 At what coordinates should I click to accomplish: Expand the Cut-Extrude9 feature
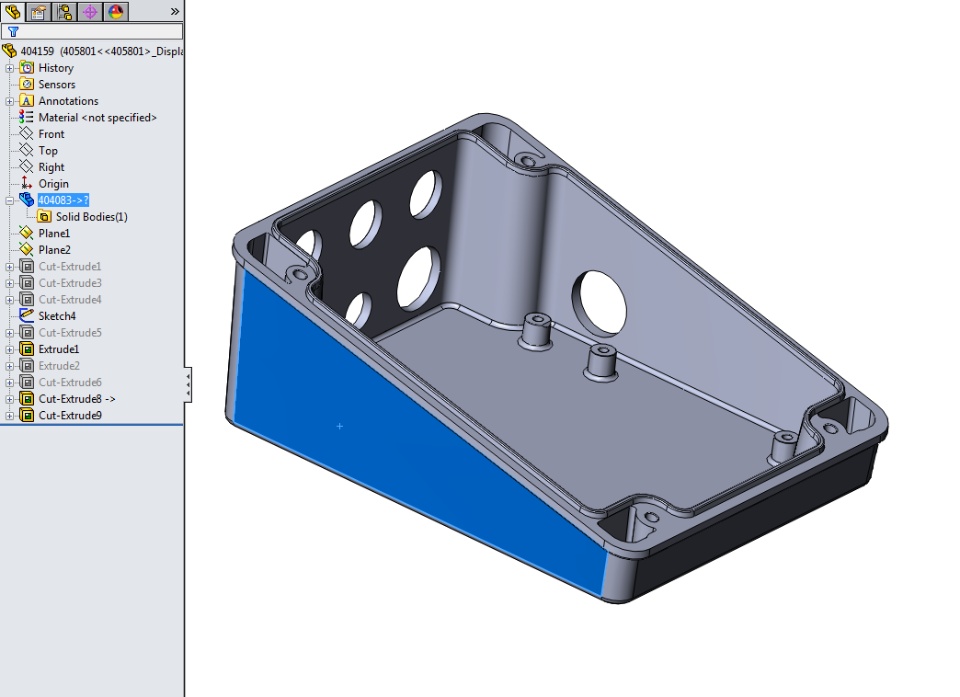click(10, 416)
